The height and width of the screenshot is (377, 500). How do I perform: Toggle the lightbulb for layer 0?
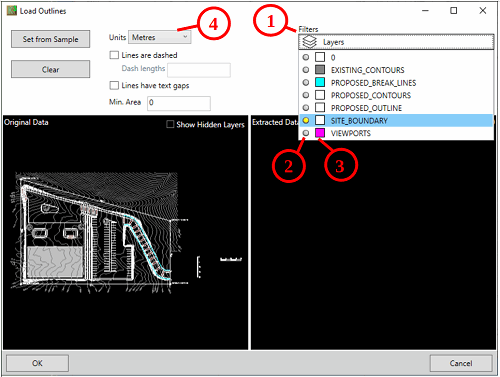(306, 57)
